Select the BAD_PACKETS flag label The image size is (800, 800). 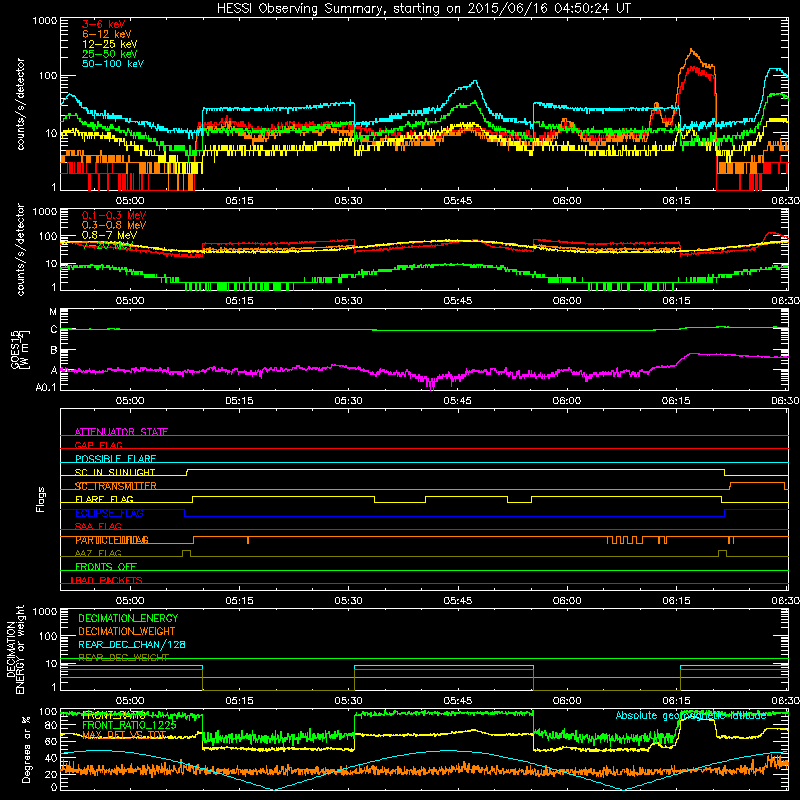[x=106, y=580]
